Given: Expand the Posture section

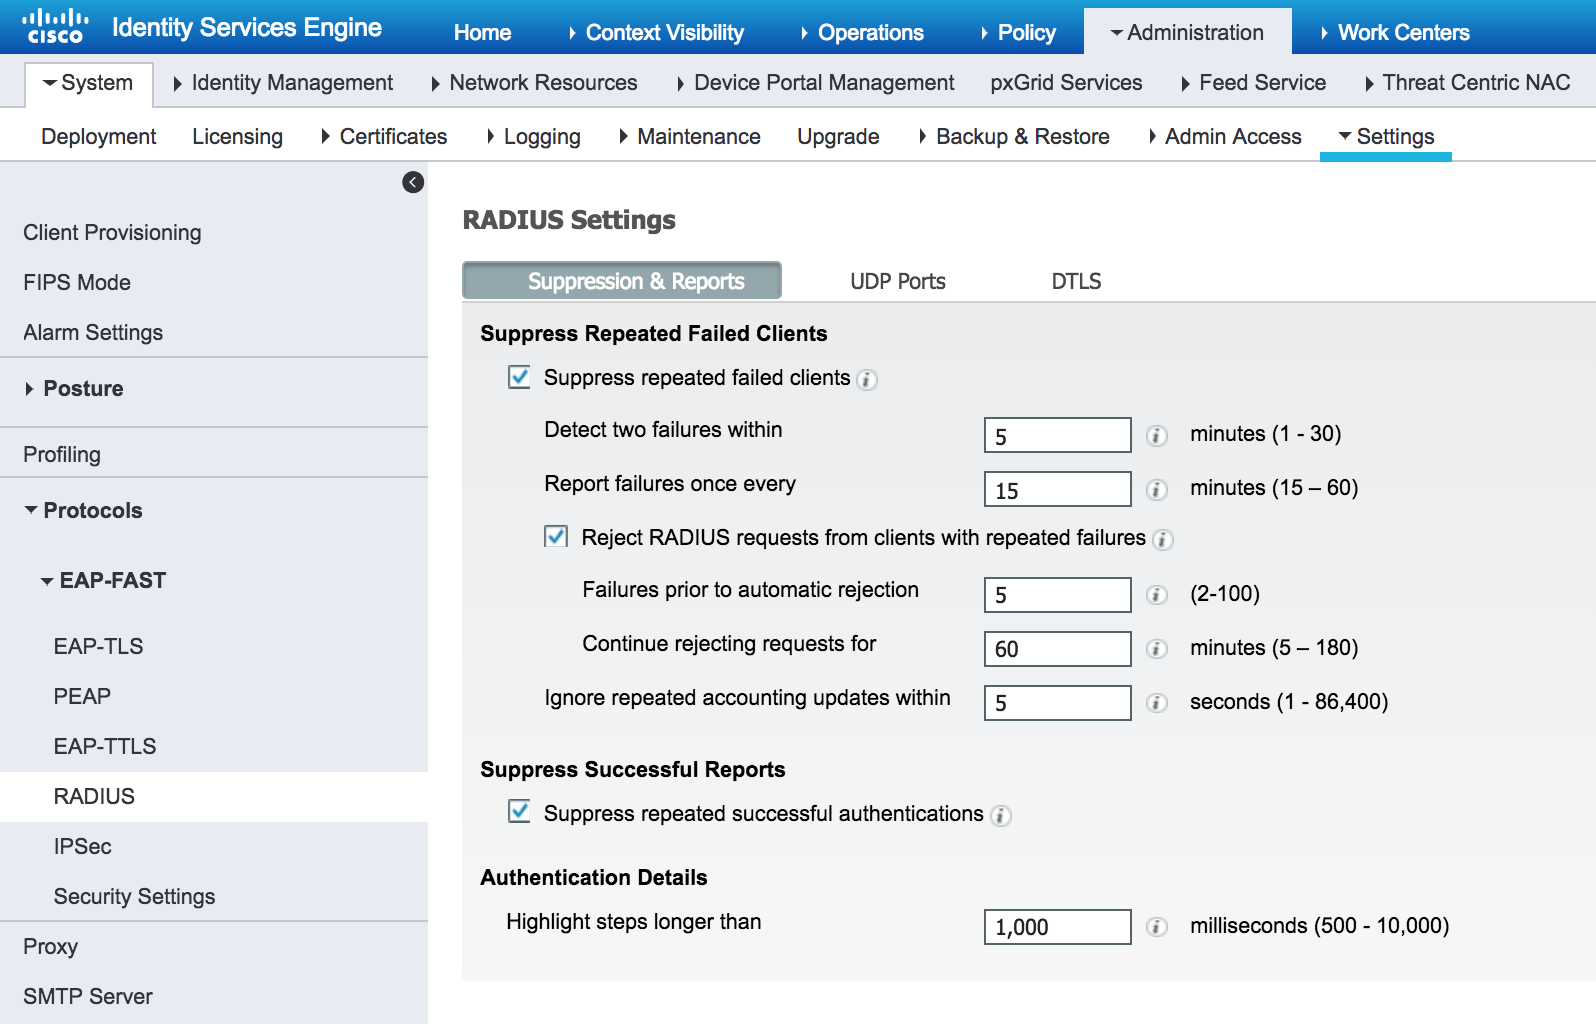Looking at the screenshot, I should coord(74,389).
